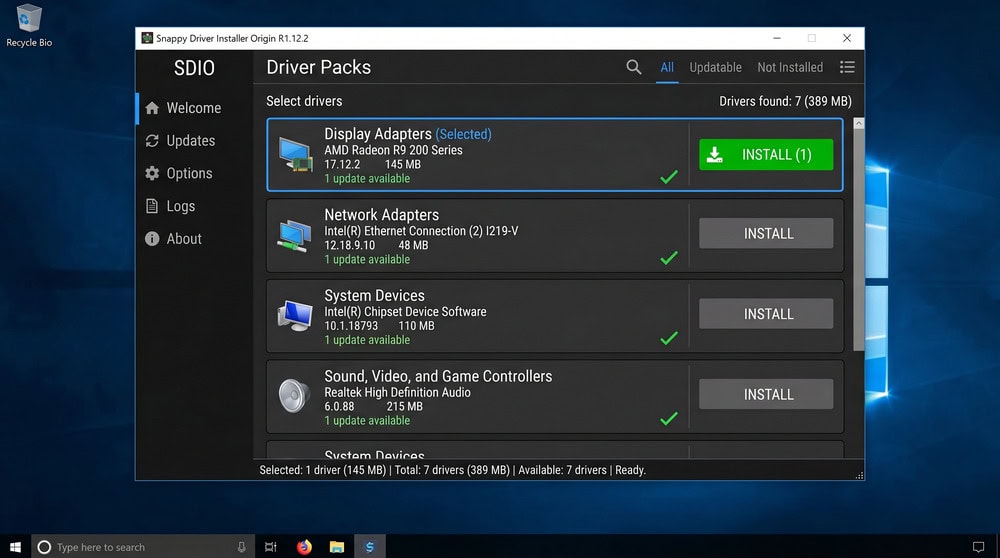This screenshot has height=558, width=1000.
Task: Open the Action Center notification icon
Action: [x=978, y=547]
